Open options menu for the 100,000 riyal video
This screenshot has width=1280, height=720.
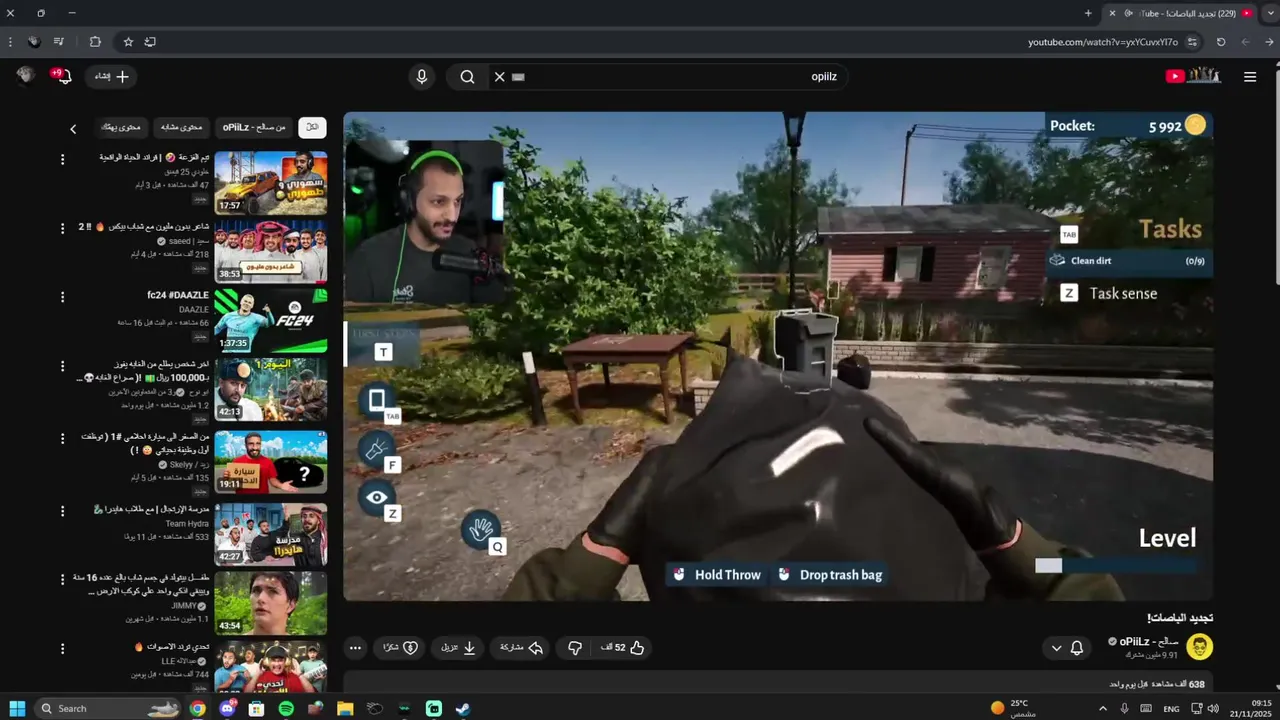[62, 367]
